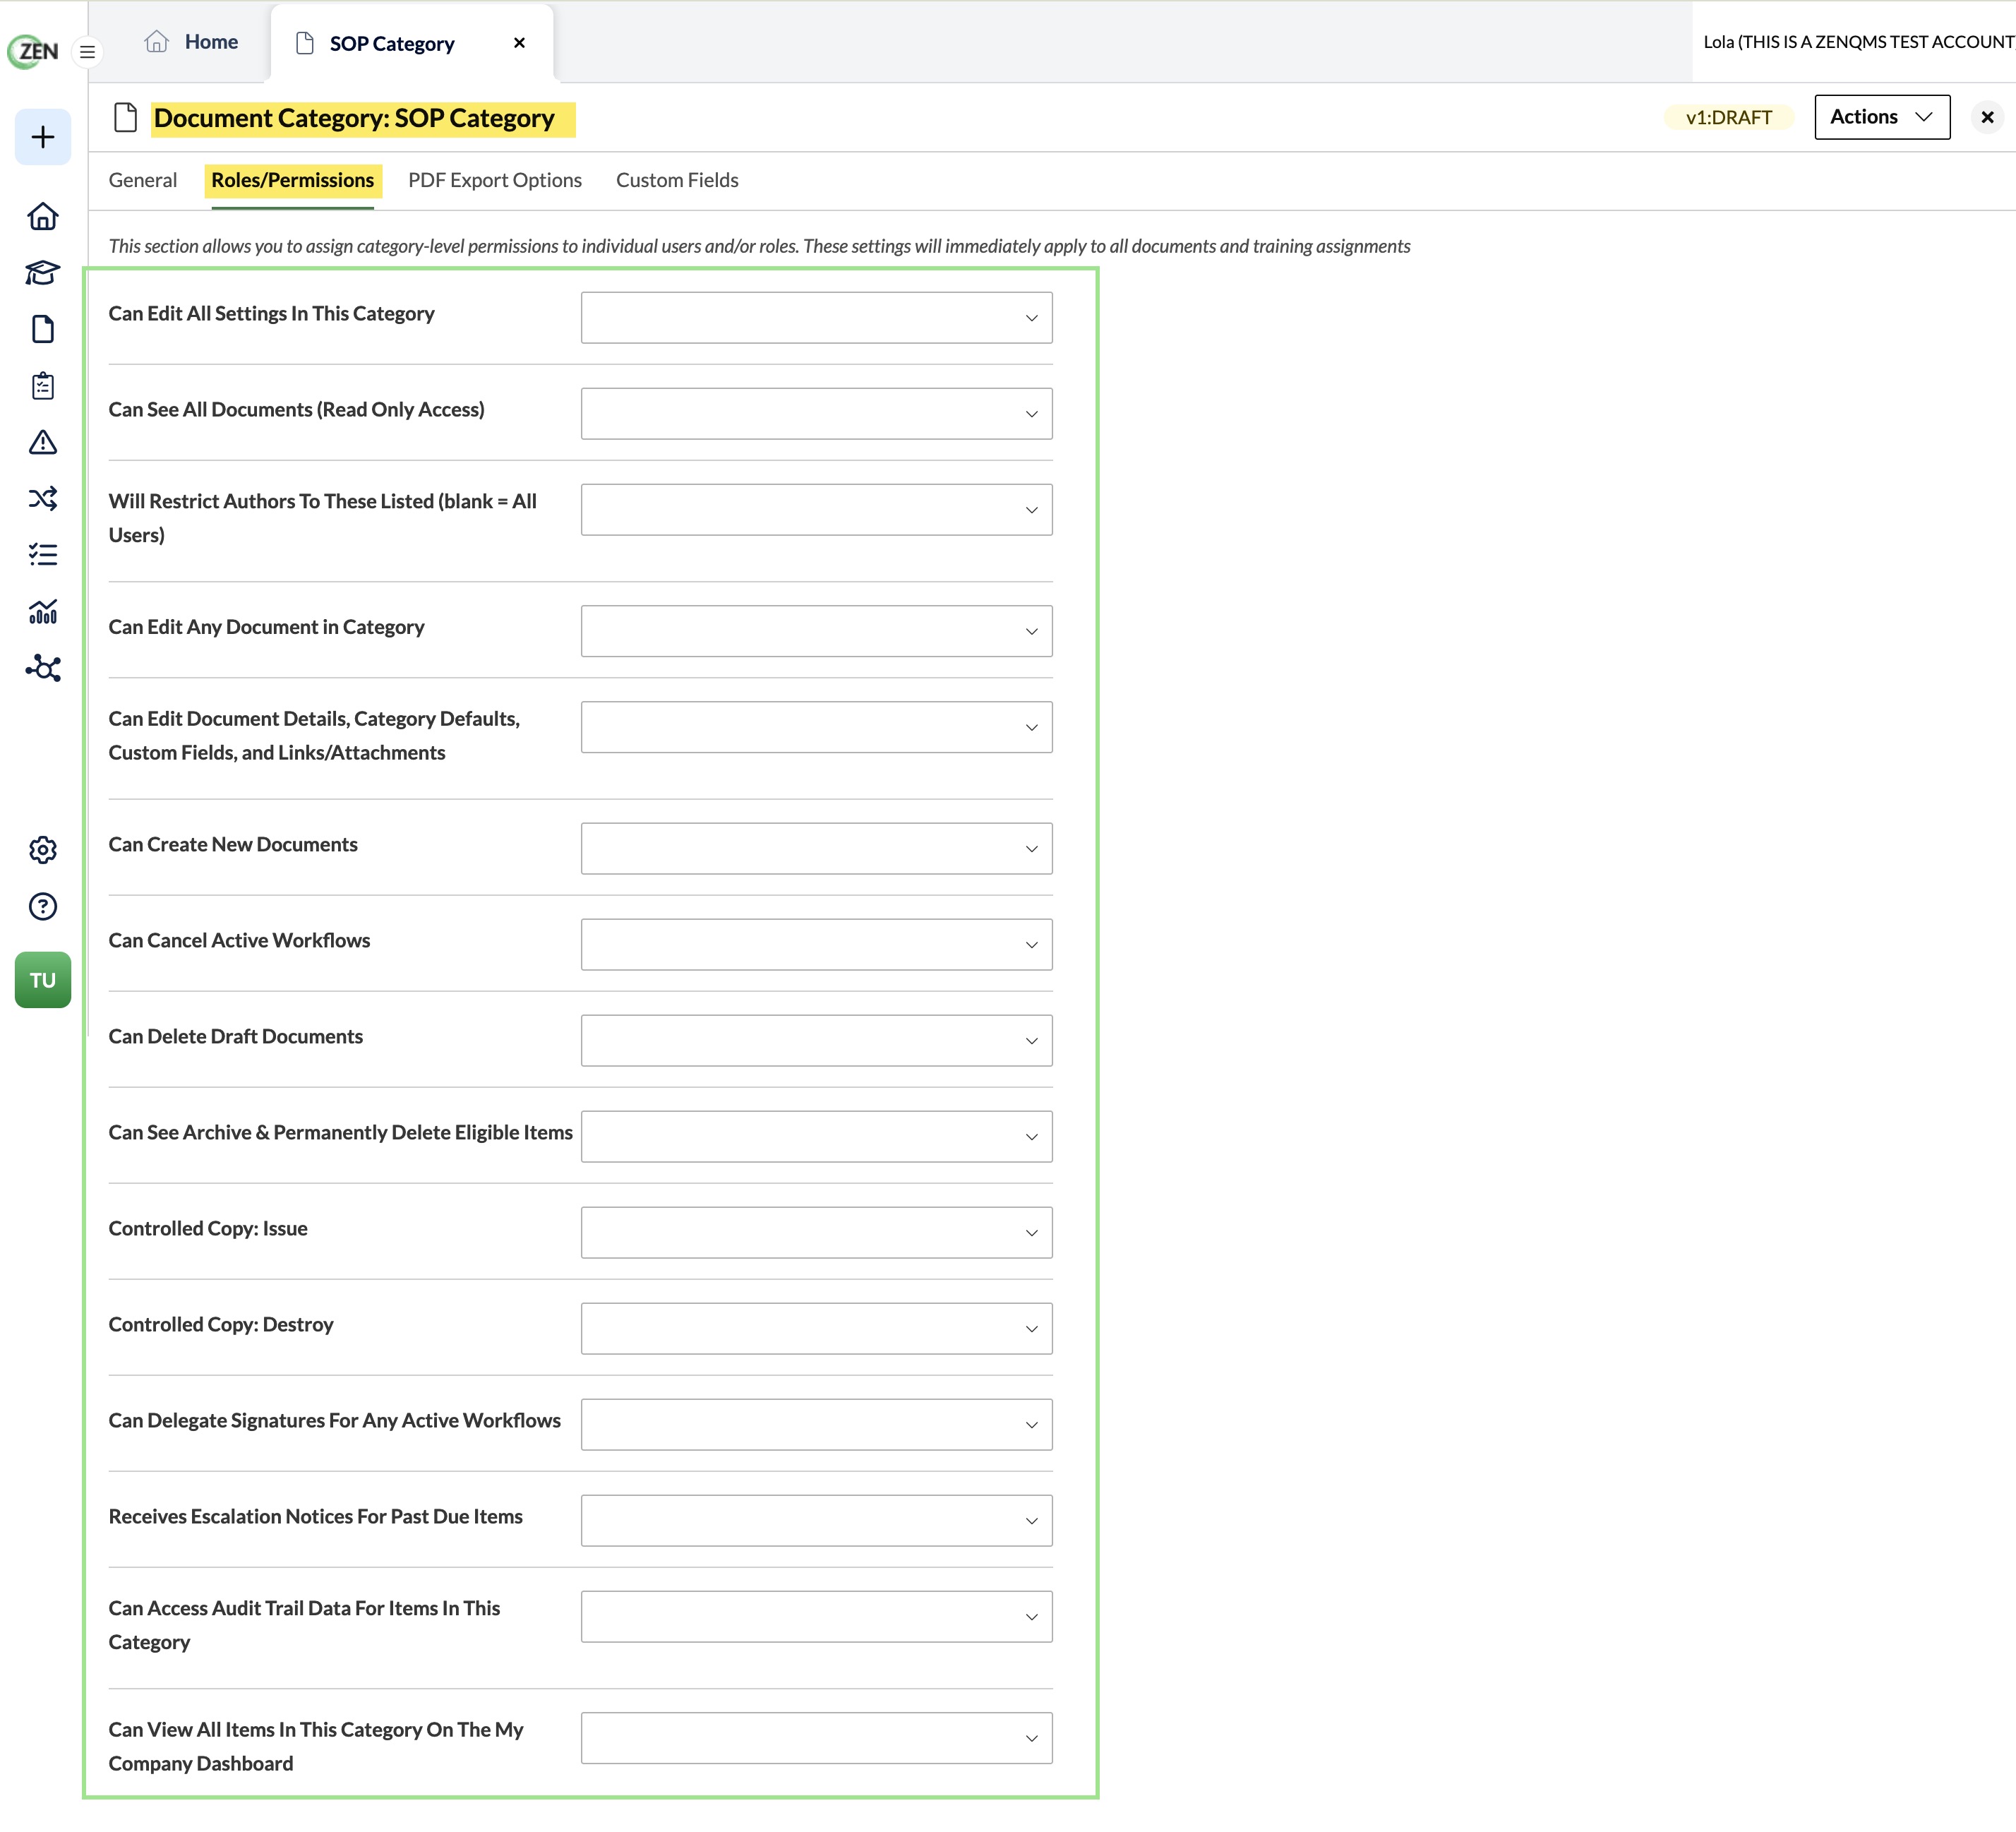Open Can Create New Documents dropdown

[816, 849]
